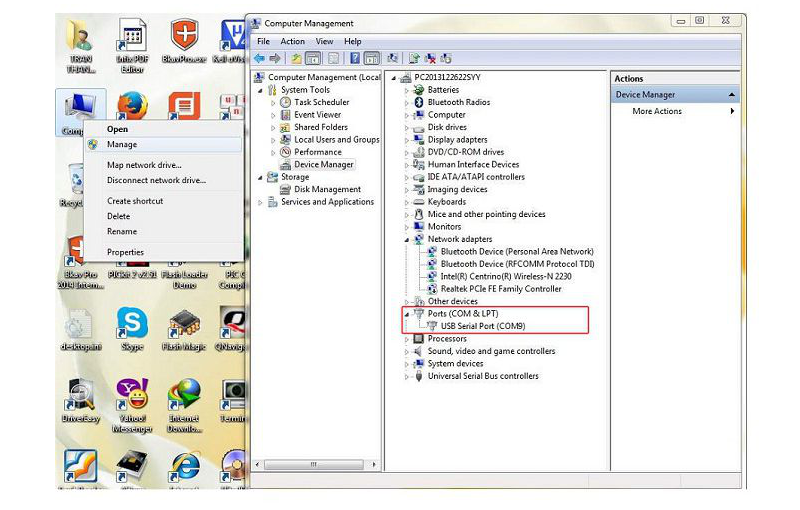Choose Manage from context menu
Screen dimensions: 800x510
(x=122, y=145)
